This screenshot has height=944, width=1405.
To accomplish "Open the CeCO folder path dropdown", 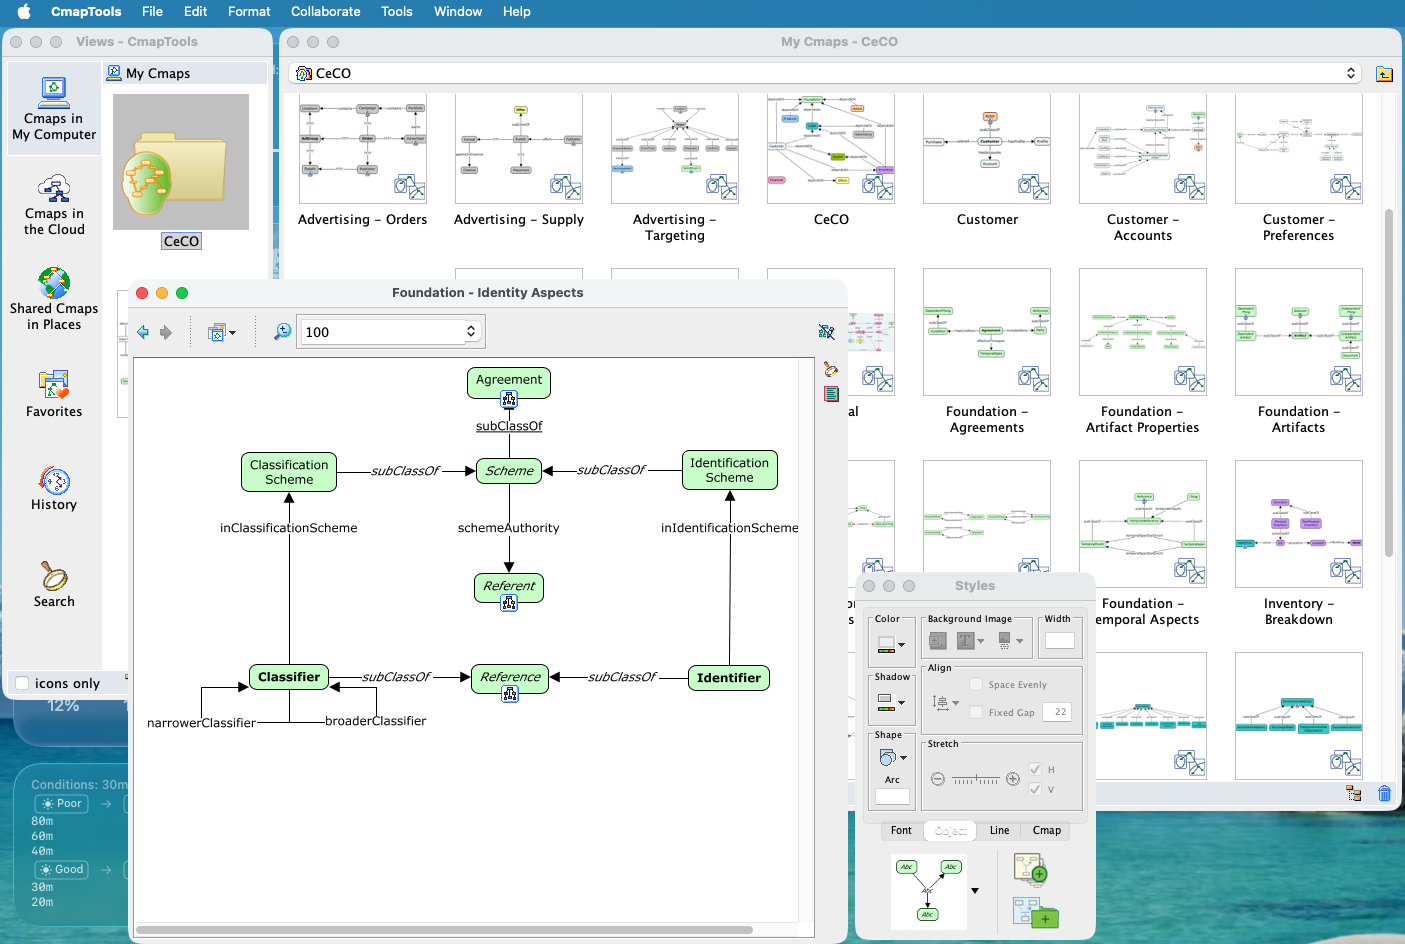I will tap(826, 73).
